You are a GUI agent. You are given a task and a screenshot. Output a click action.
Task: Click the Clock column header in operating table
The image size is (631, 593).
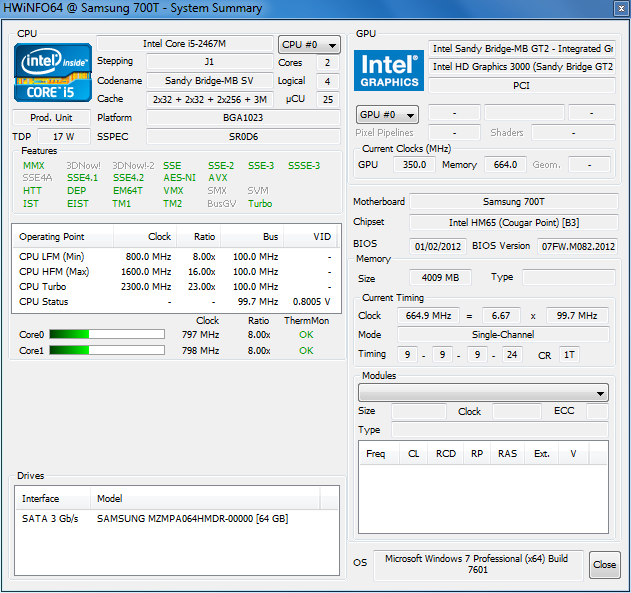coord(145,237)
